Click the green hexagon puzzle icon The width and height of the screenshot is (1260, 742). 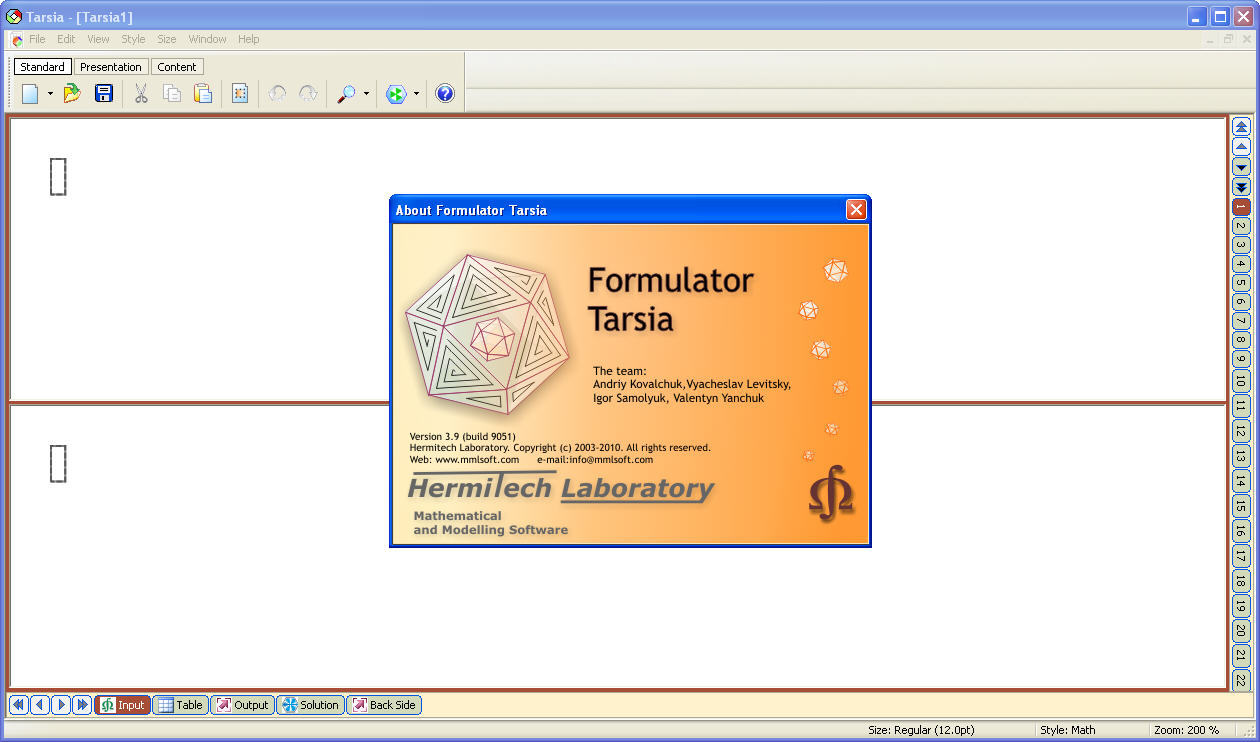tap(396, 94)
